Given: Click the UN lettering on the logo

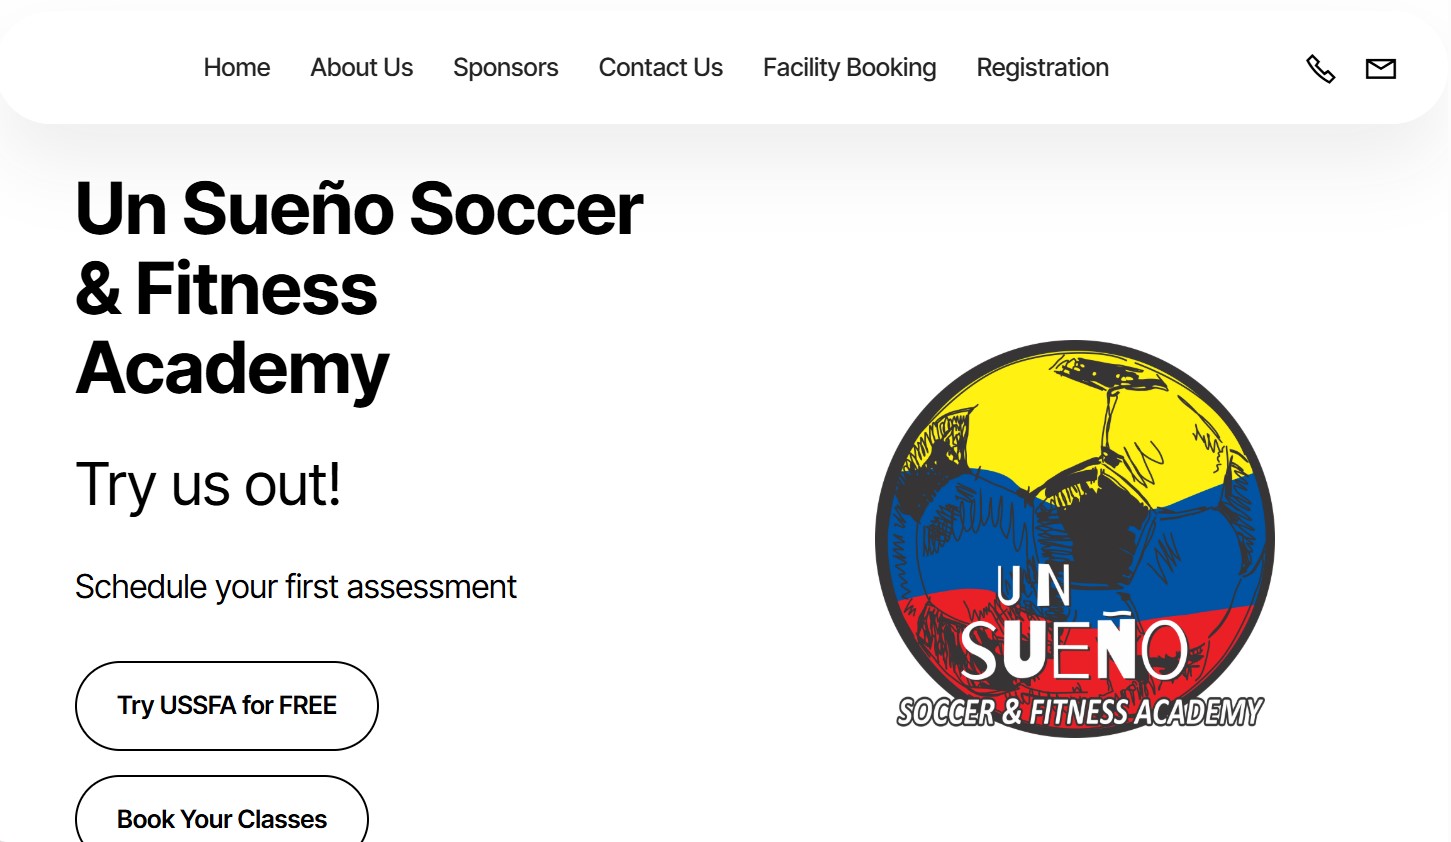Looking at the screenshot, I should 1034,586.
